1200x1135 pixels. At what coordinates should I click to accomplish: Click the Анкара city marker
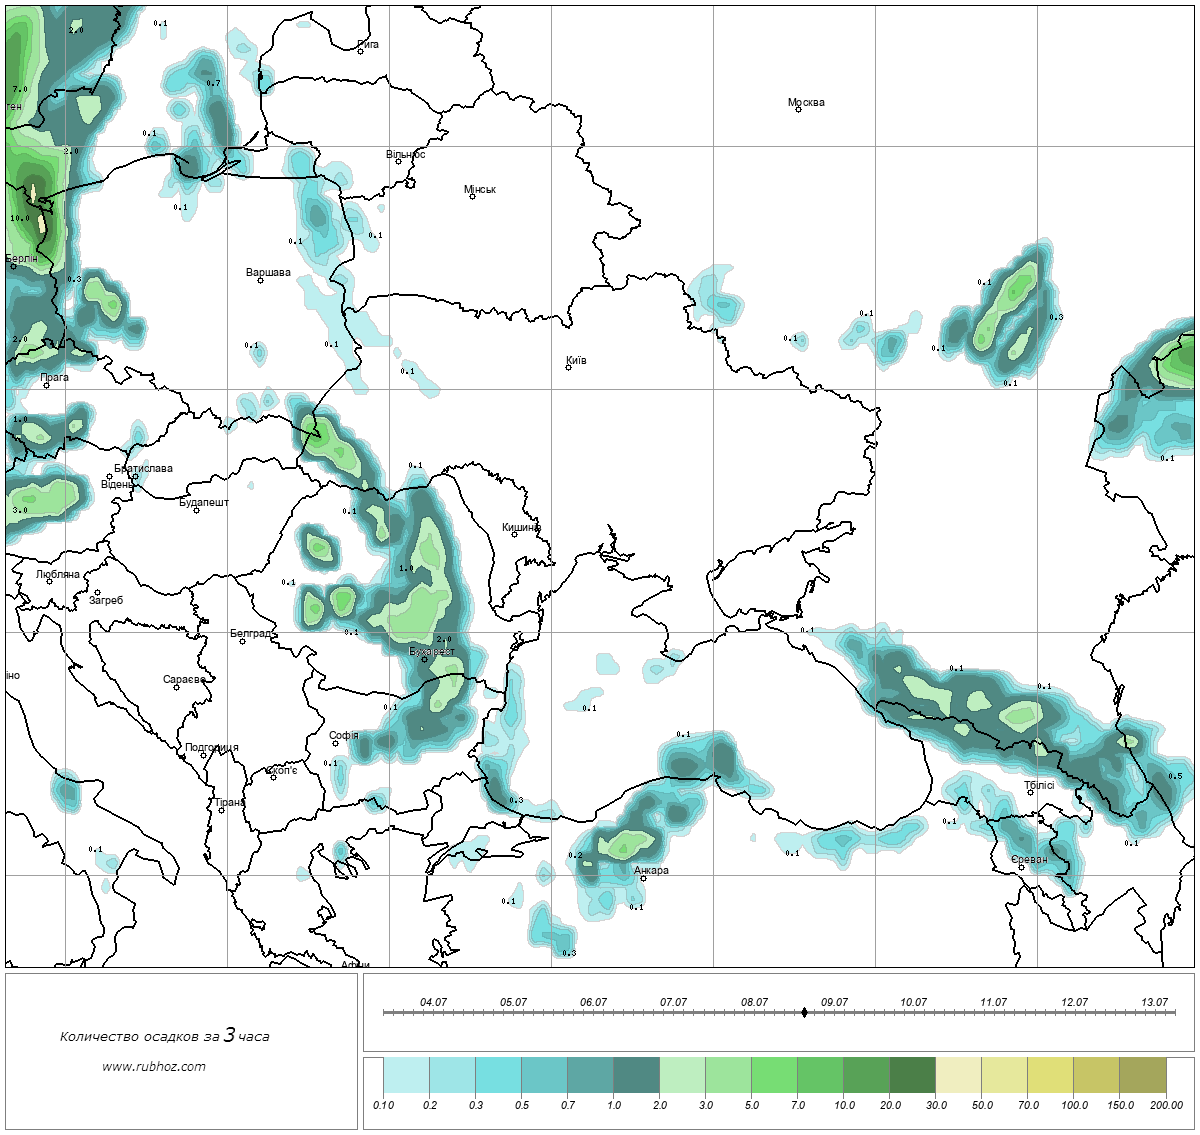coord(643,879)
